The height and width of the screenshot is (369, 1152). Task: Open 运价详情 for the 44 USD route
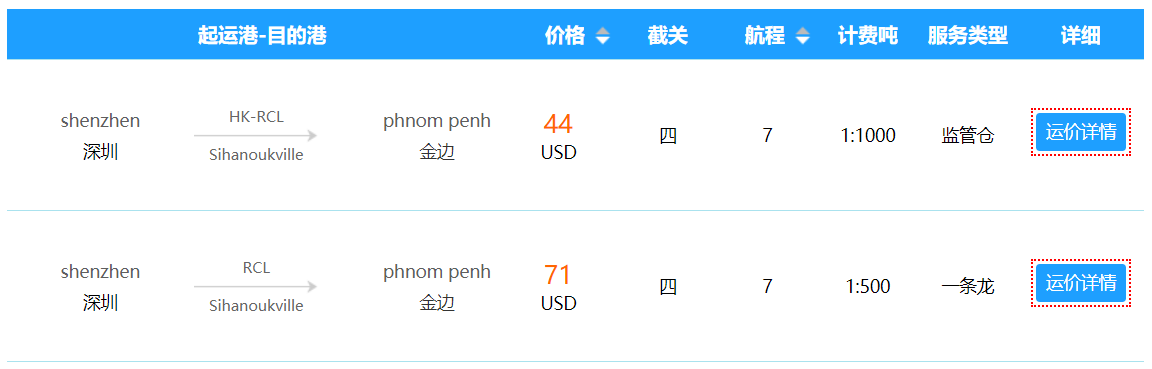tap(1081, 132)
